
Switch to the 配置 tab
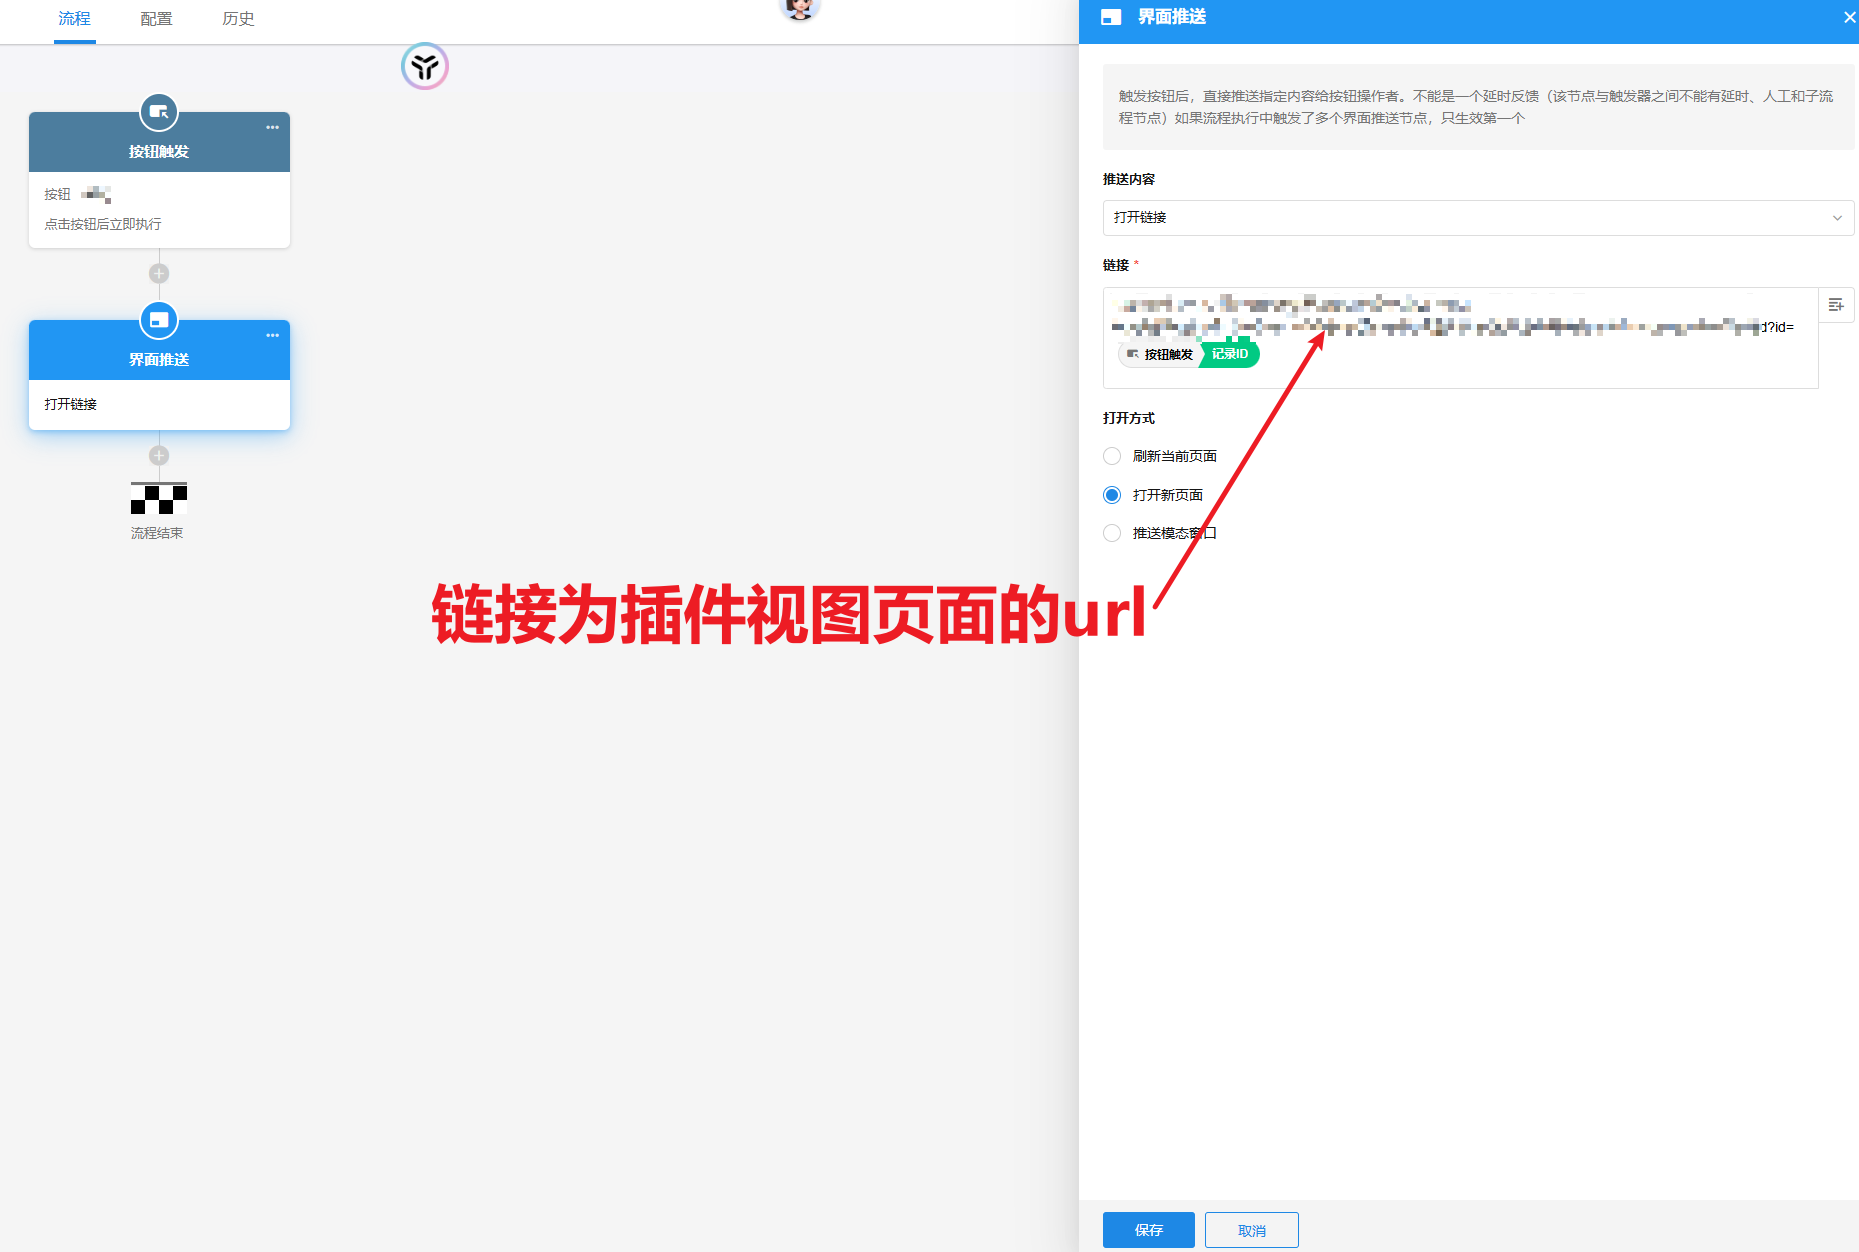(x=156, y=19)
